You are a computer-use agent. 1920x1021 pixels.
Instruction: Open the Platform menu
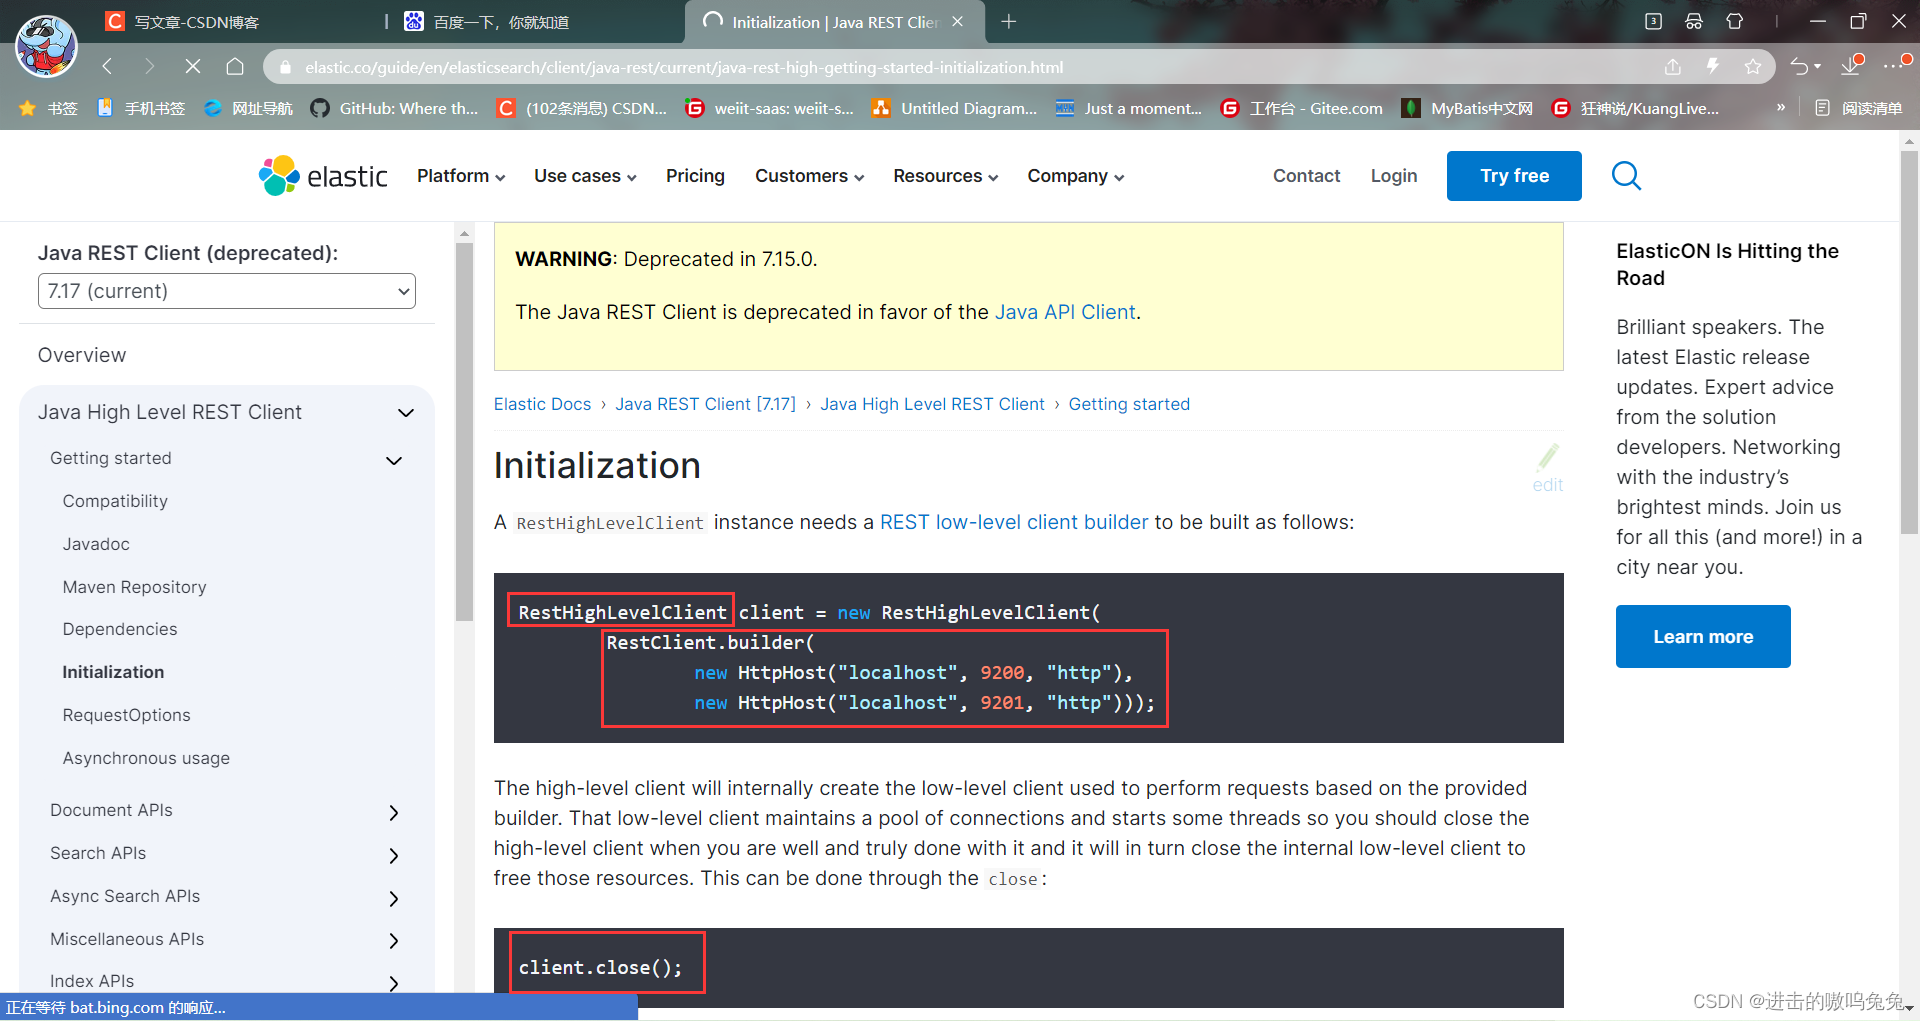tap(461, 176)
